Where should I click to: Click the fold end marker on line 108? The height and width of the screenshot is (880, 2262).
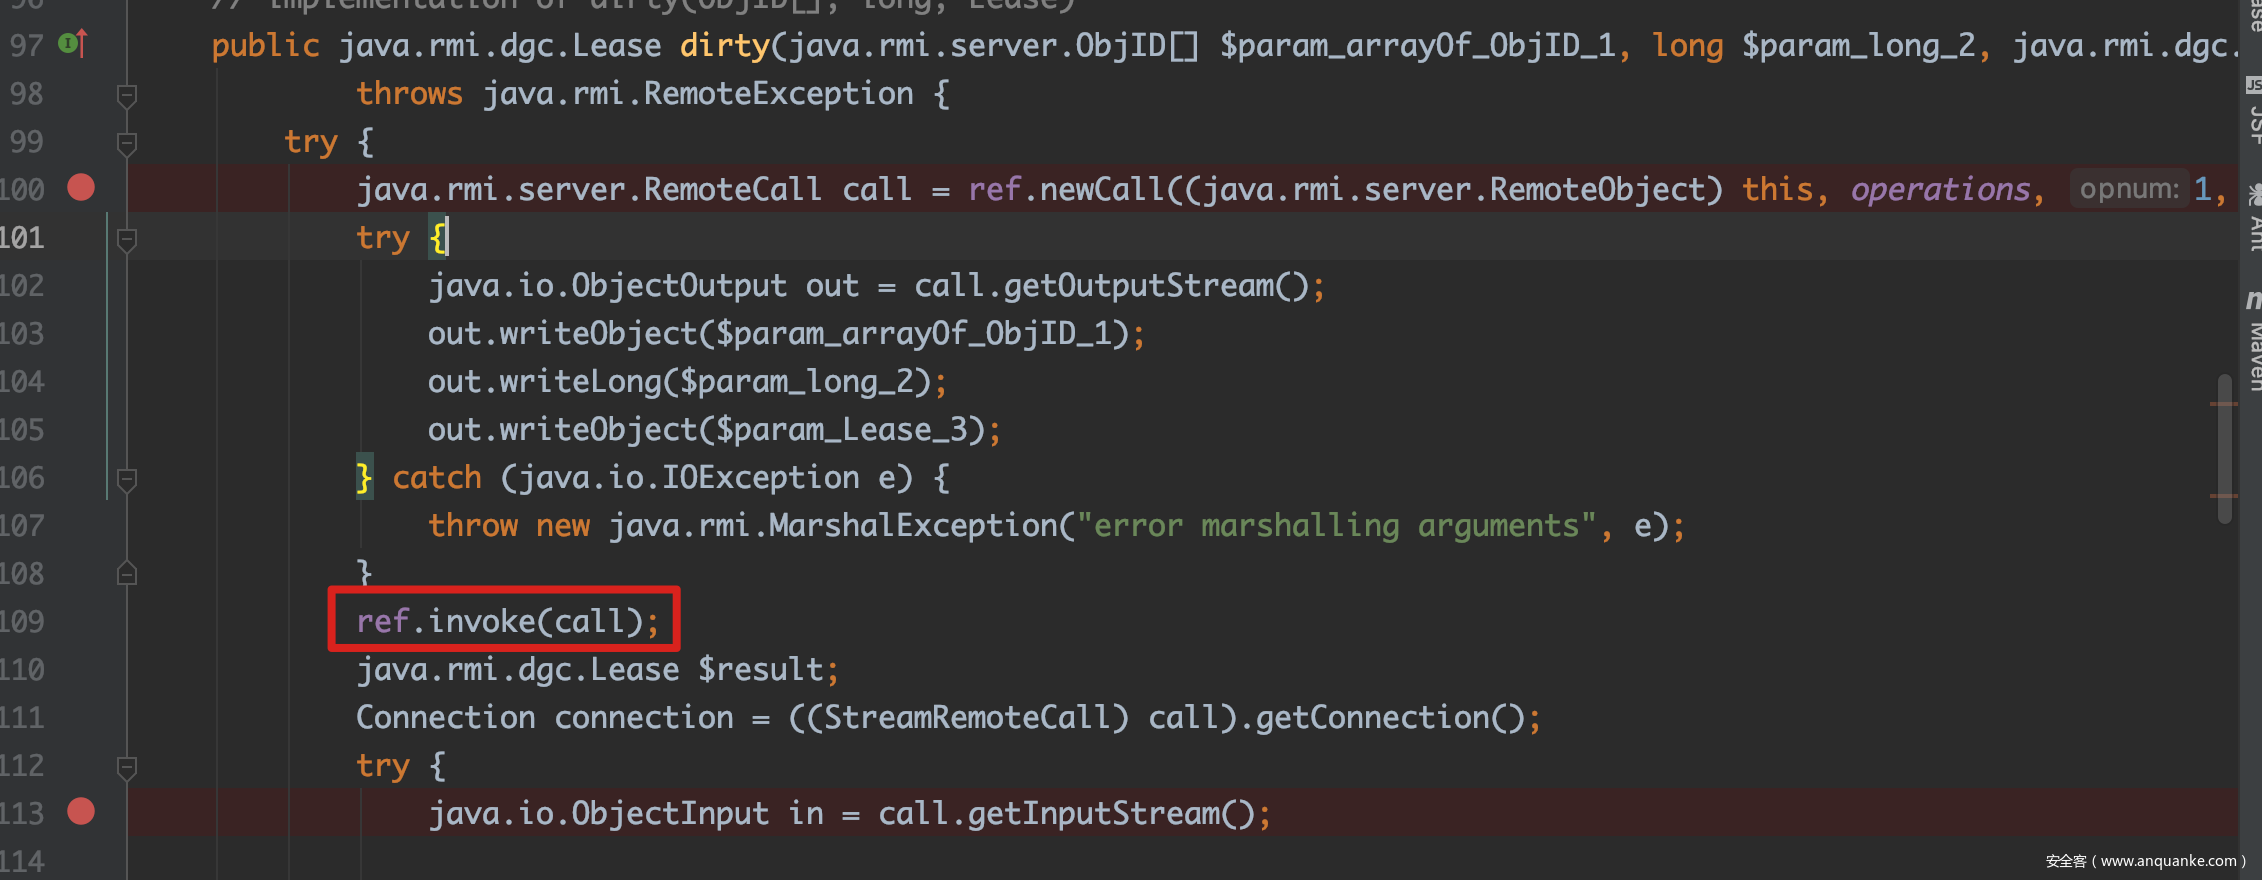(127, 574)
